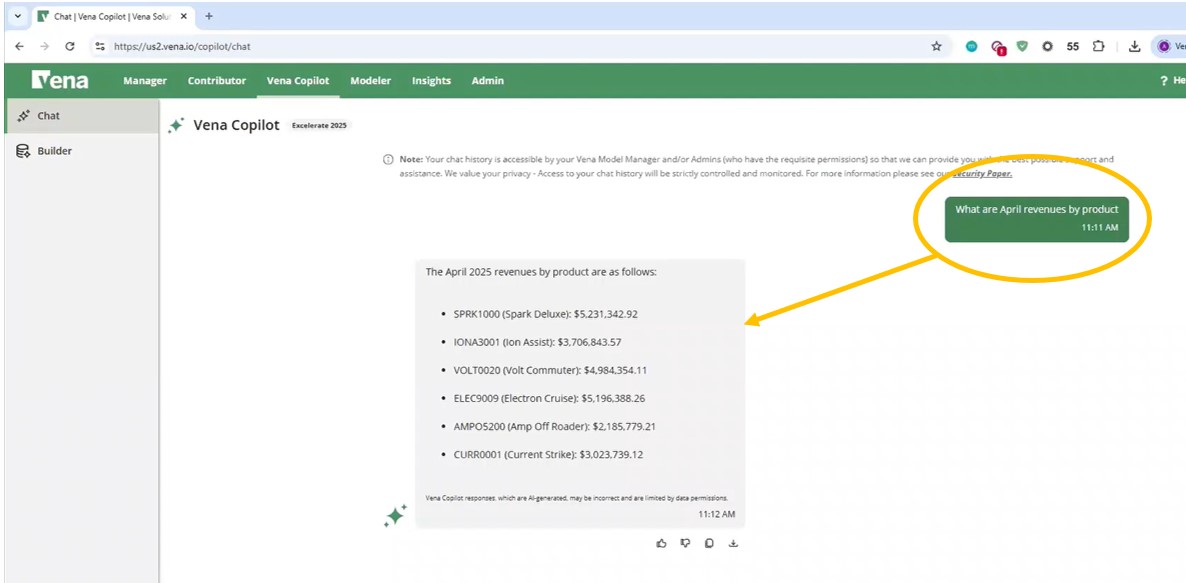The width and height of the screenshot is (1186, 583).
Task: Click the thumbs down feedback icon
Action: (x=685, y=543)
